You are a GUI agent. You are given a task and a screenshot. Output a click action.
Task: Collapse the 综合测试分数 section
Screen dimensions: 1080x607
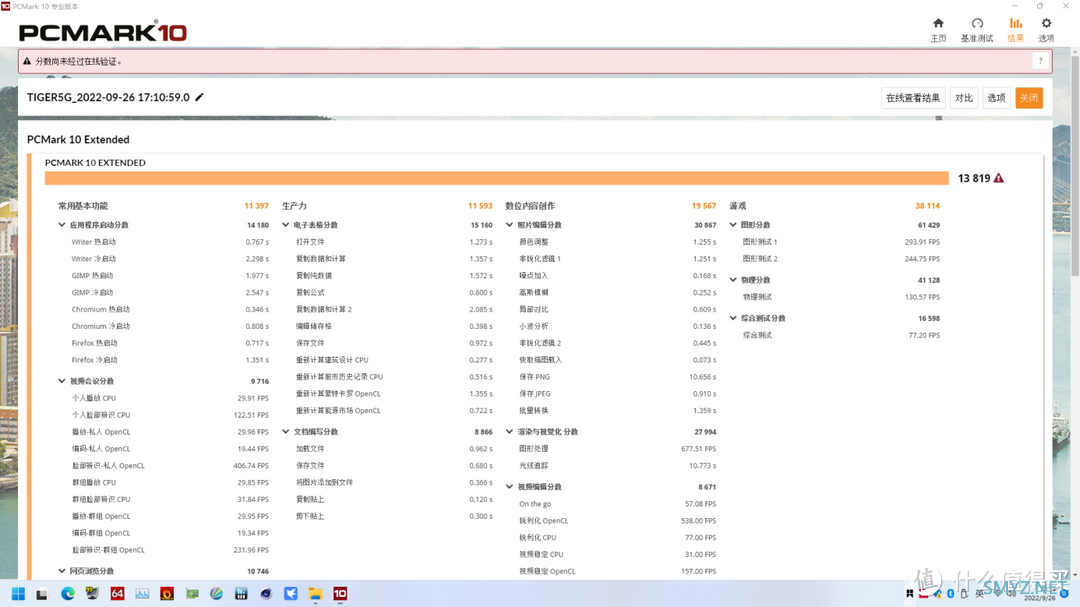[734, 318]
